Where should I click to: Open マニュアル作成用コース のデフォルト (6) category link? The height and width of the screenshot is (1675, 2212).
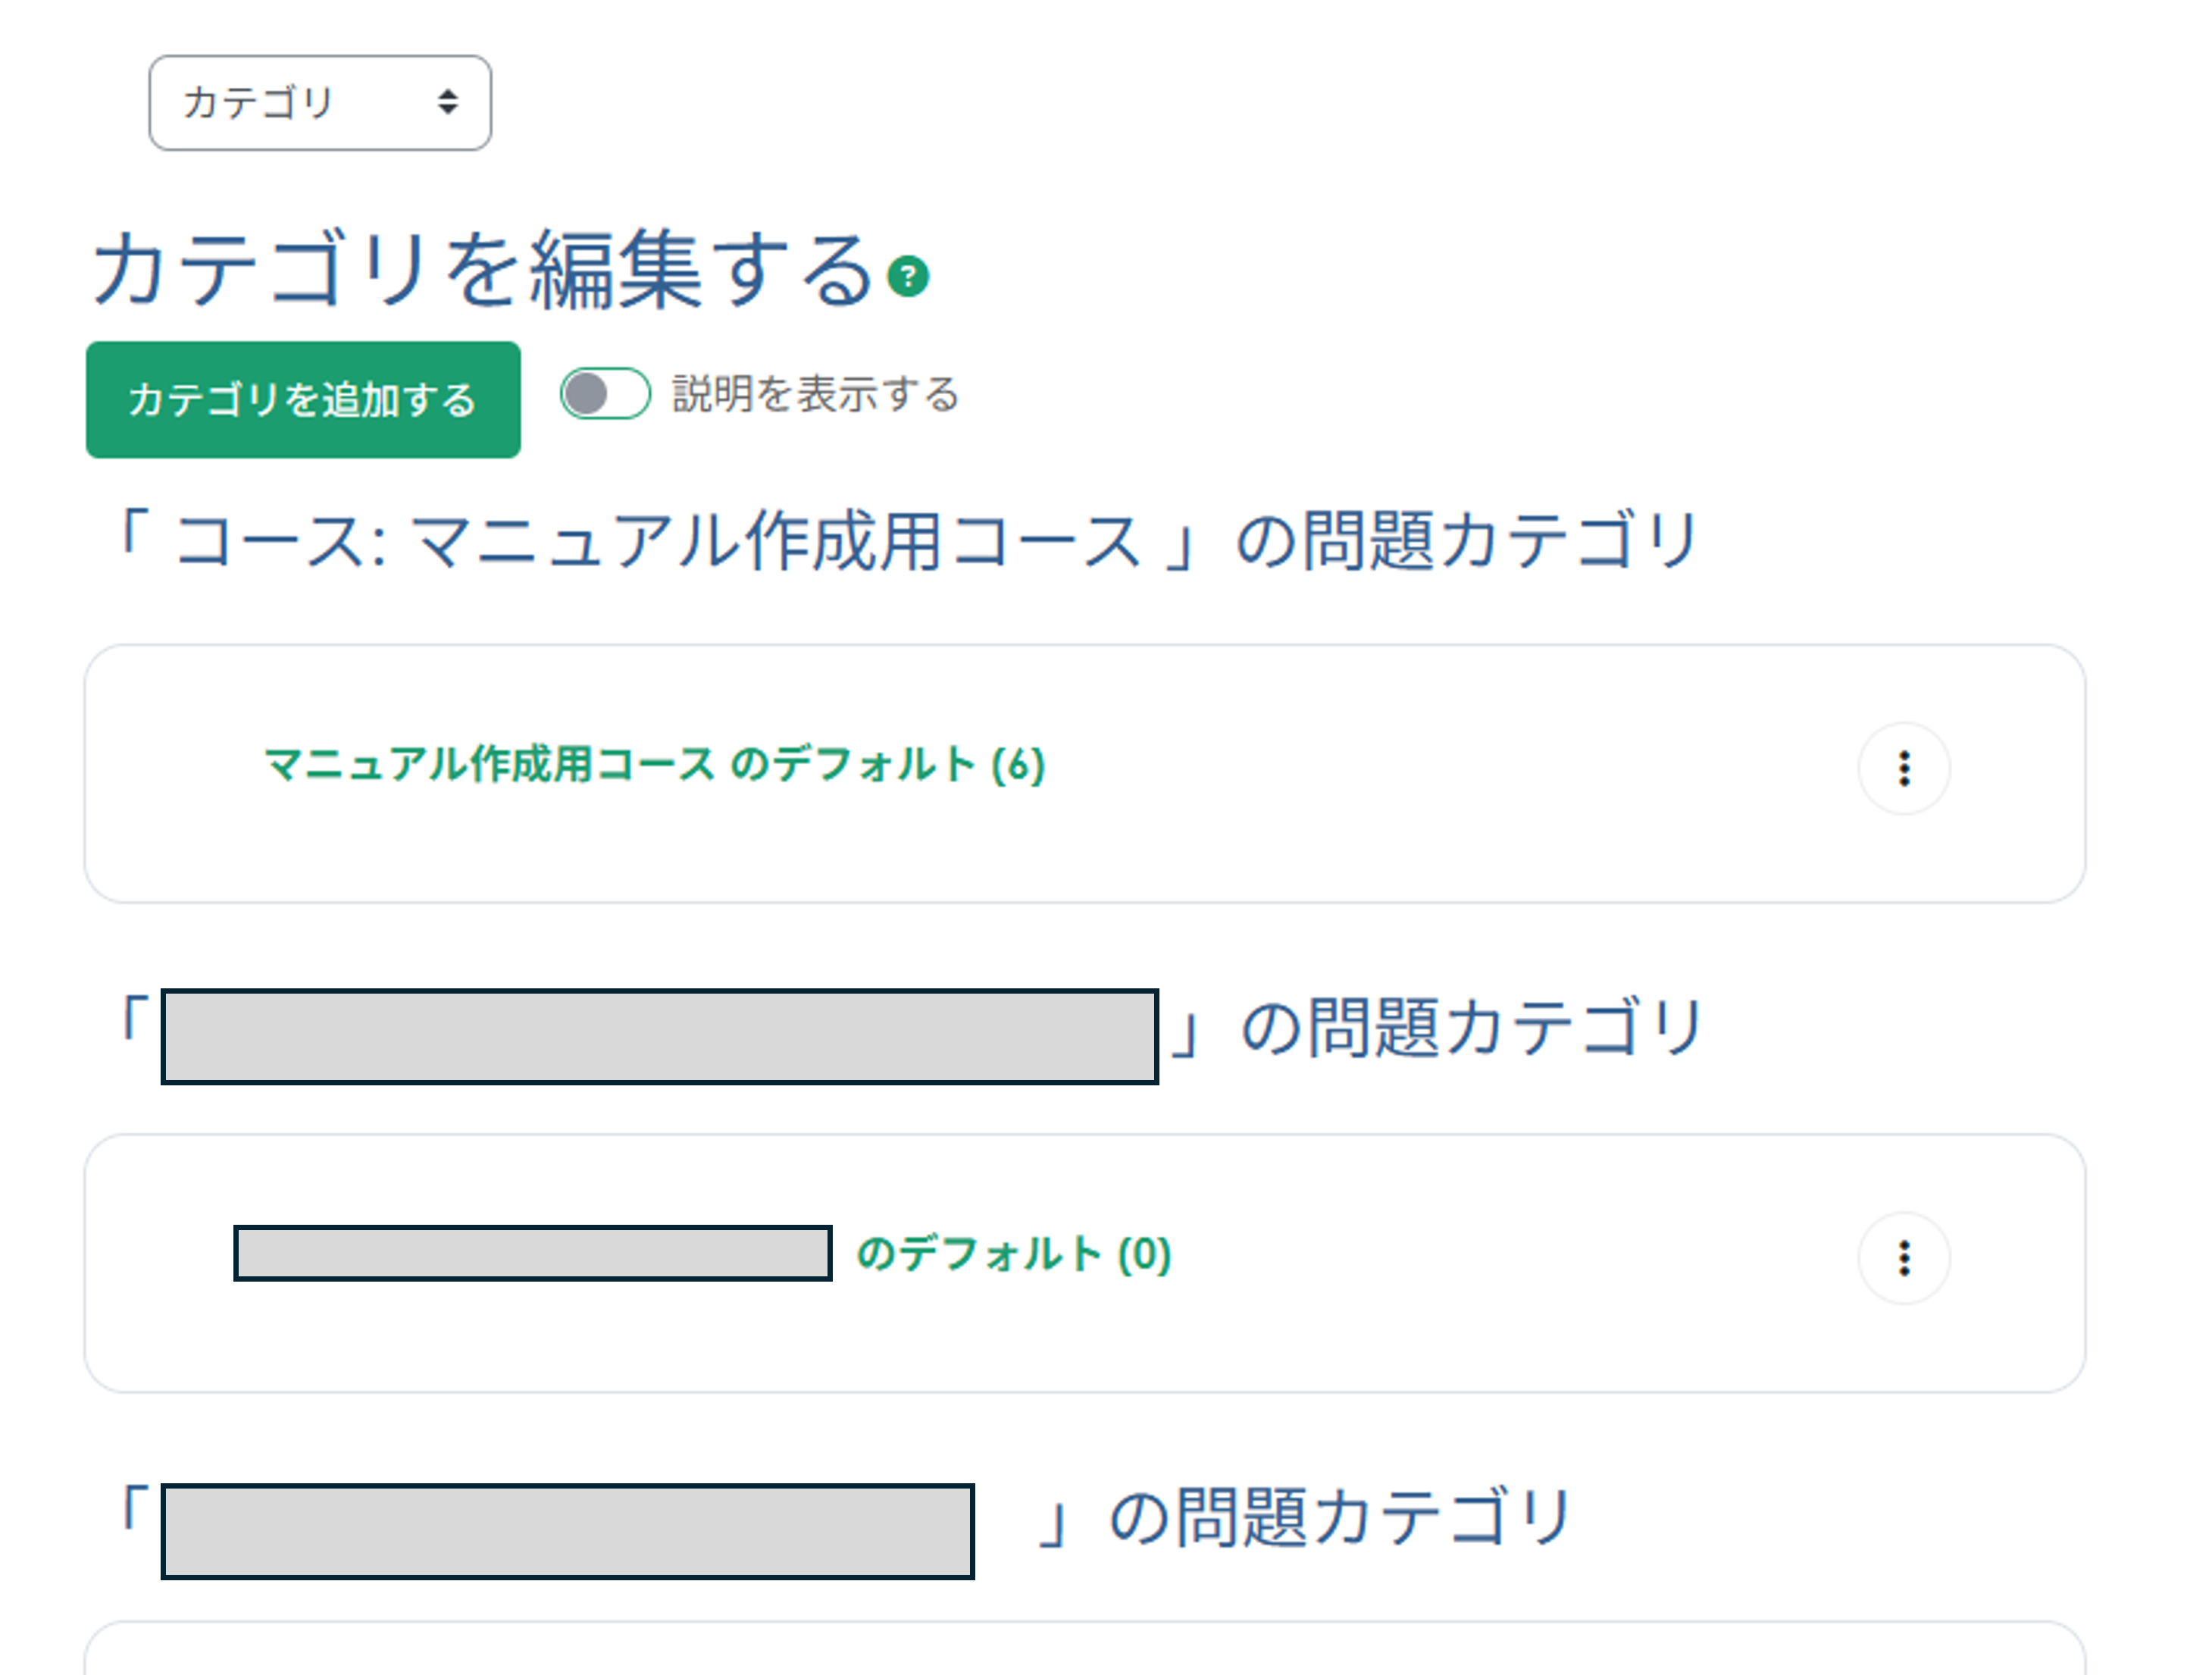654,766
